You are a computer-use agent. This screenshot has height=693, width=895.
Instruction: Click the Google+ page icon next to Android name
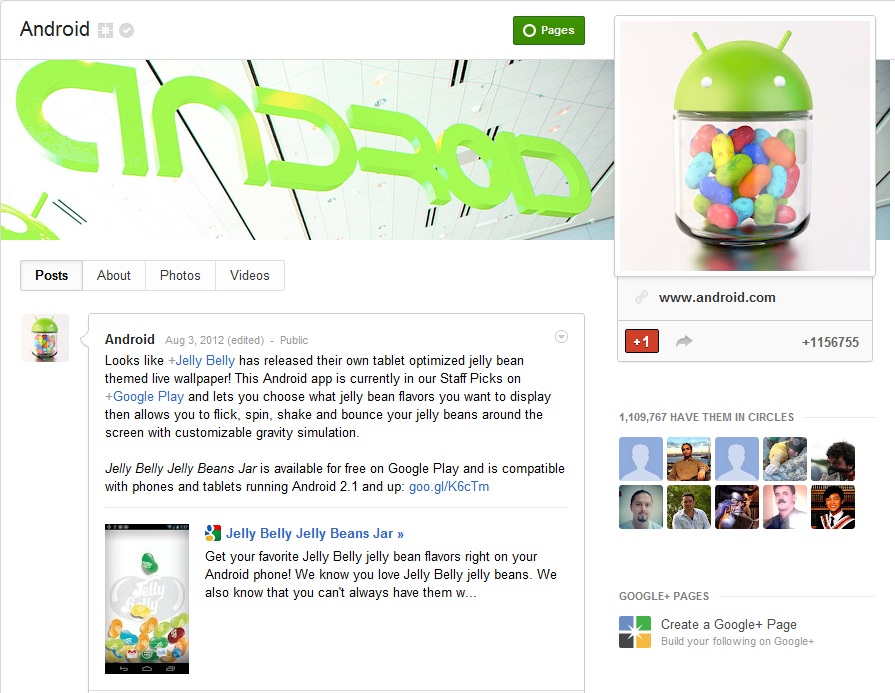tap(106, 30)
